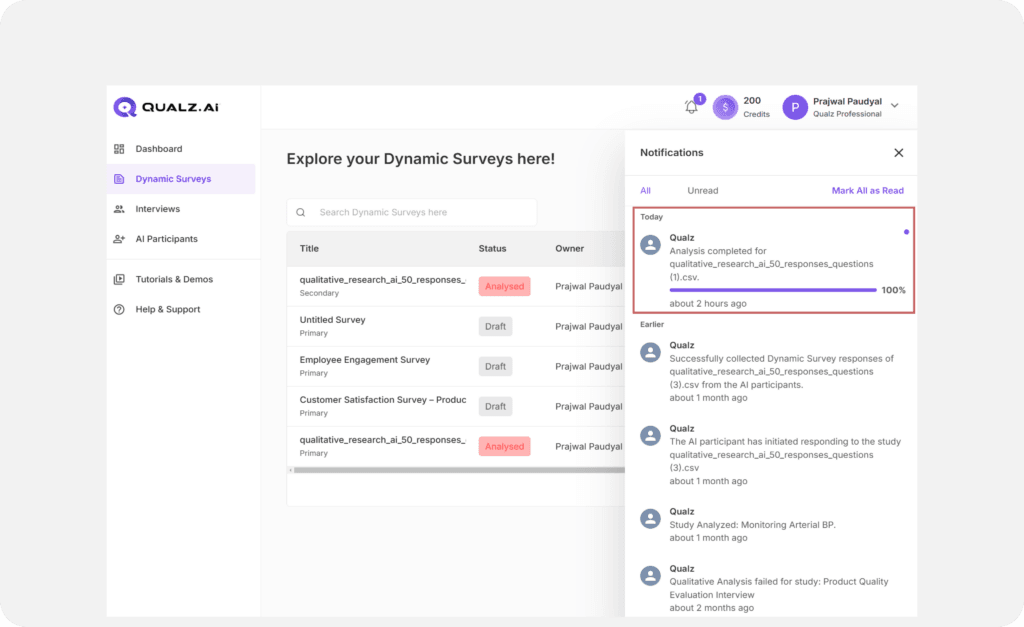Click the analysis completed progress bar

coord(773,290)
